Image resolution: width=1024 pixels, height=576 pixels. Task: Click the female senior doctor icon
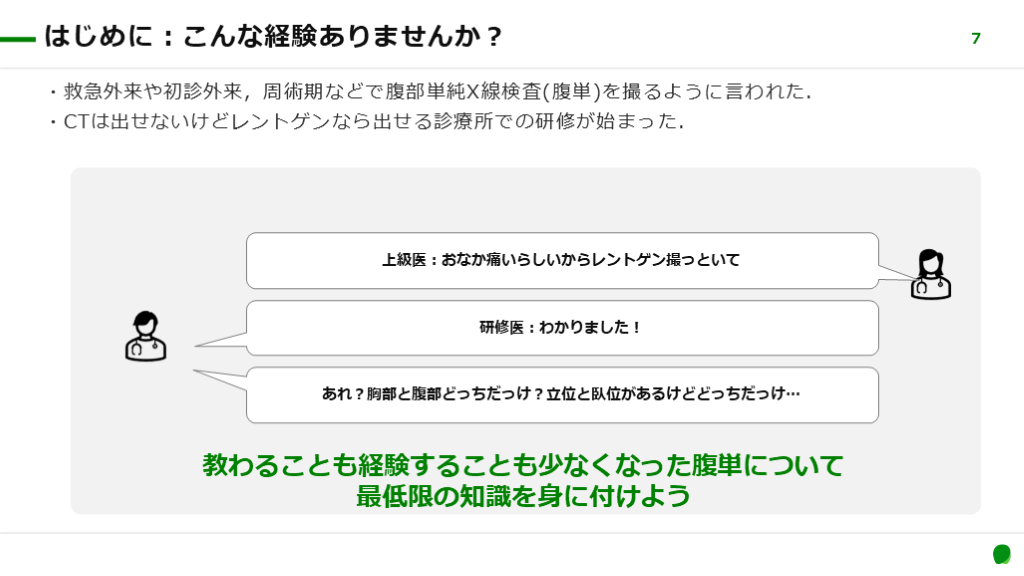point(930,274)
